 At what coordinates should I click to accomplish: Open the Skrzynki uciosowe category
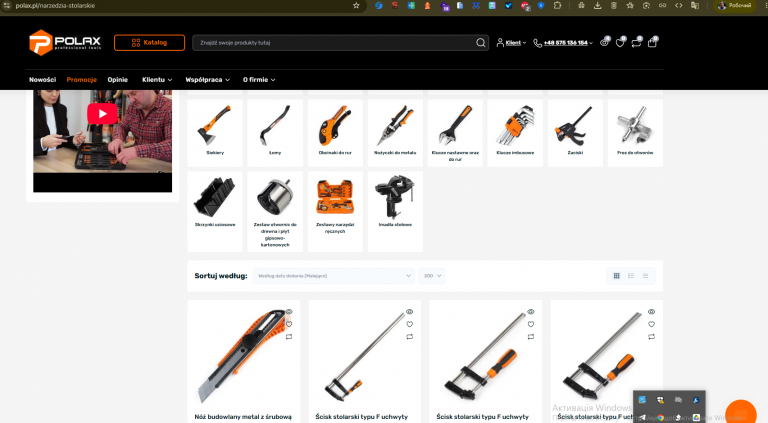click(x=215, y=211)
